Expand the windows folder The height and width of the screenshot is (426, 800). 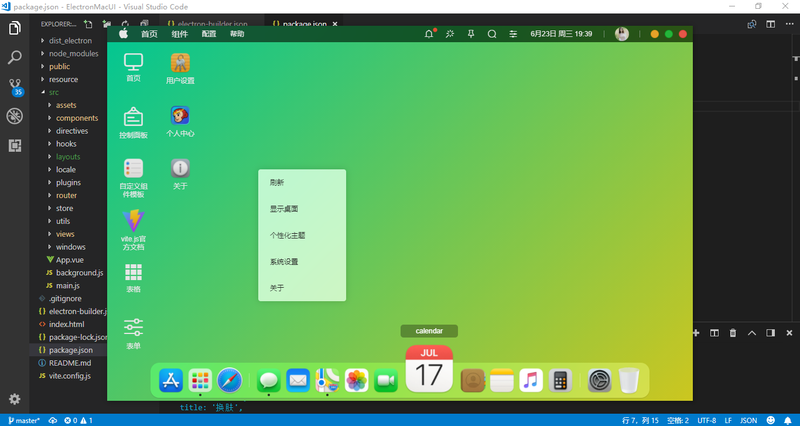tap(68, 247)
